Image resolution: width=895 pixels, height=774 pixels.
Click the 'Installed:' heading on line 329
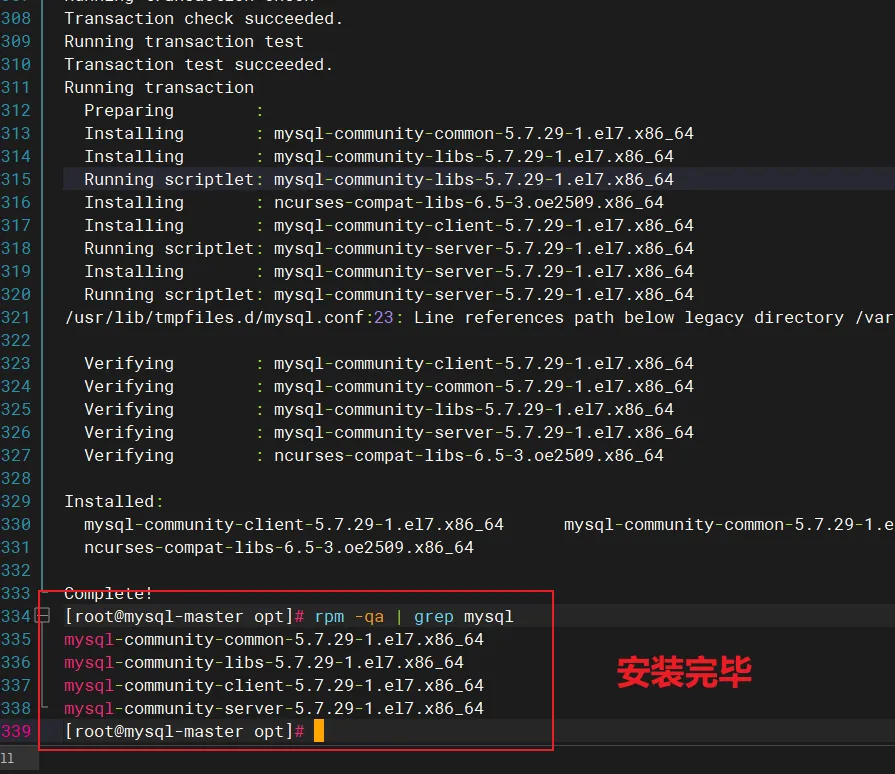[x=114, y=501]
